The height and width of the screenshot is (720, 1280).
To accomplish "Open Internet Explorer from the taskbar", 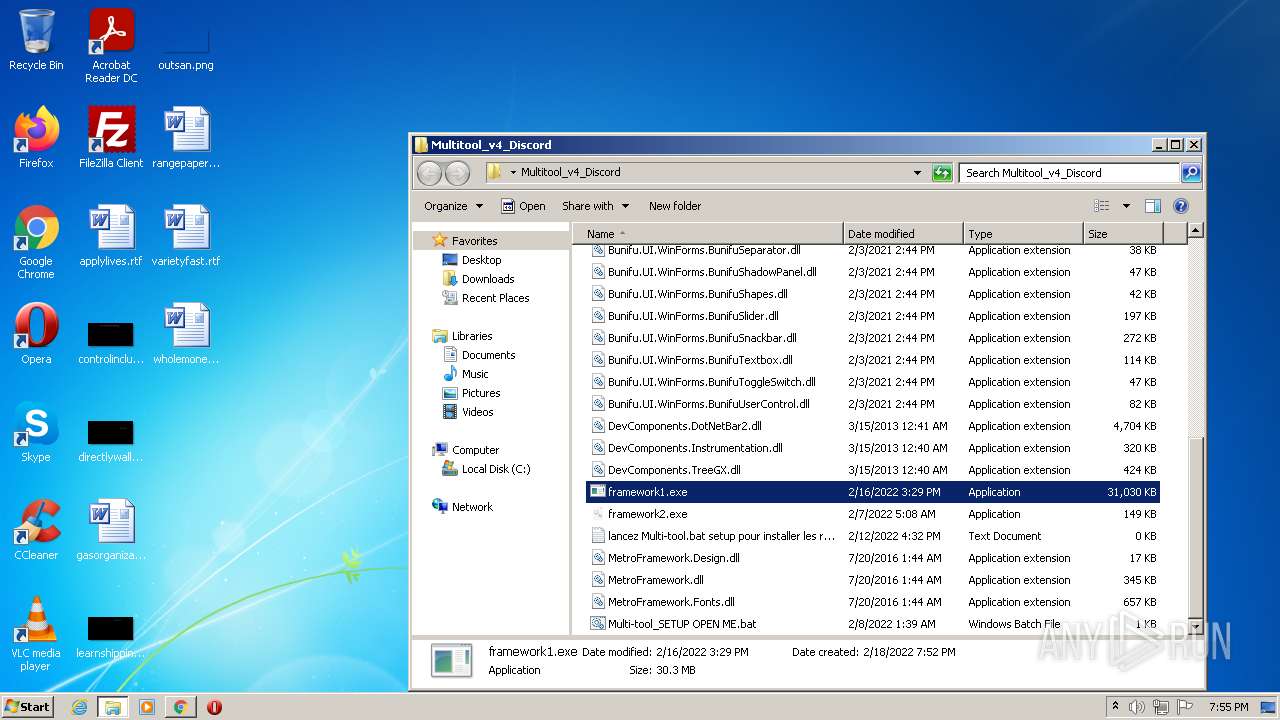I will (80, 707).
